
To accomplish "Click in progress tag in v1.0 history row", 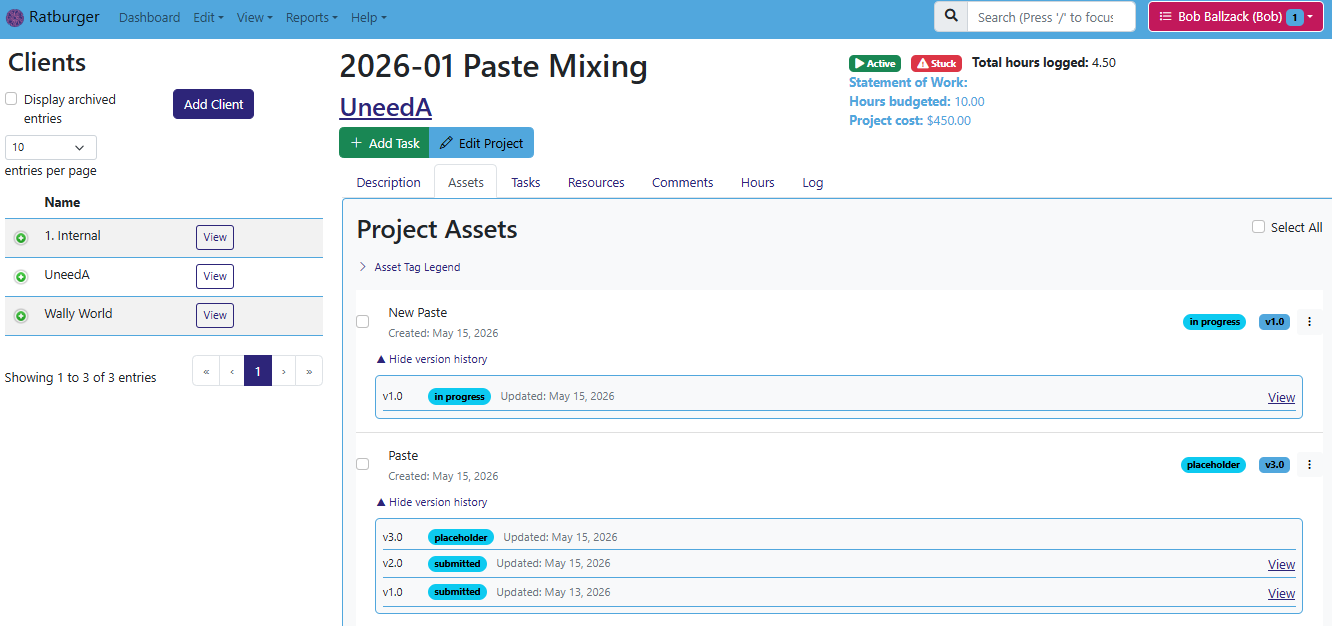I will tap(459, 397).
